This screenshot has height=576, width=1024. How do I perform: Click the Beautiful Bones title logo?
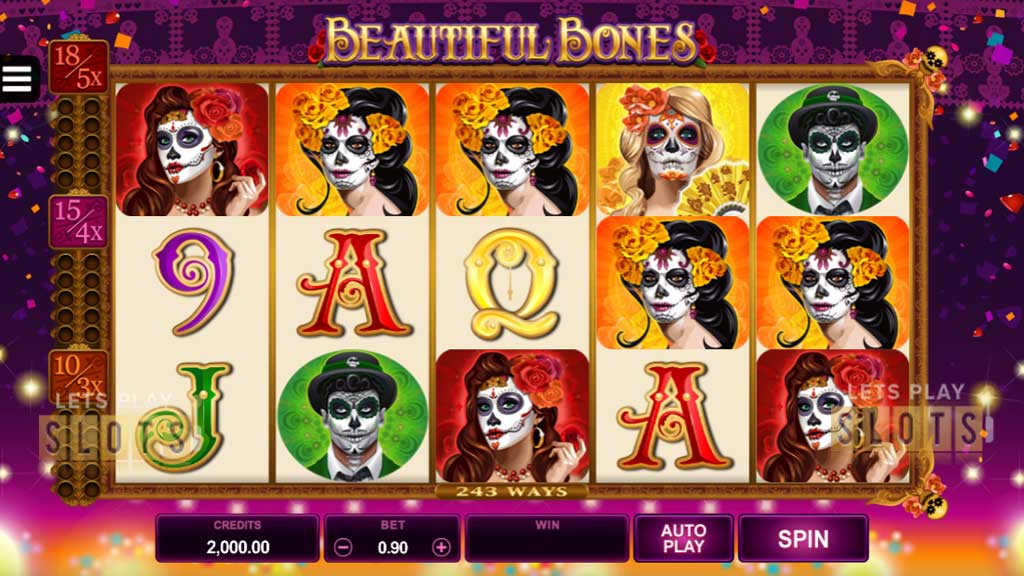511,41
